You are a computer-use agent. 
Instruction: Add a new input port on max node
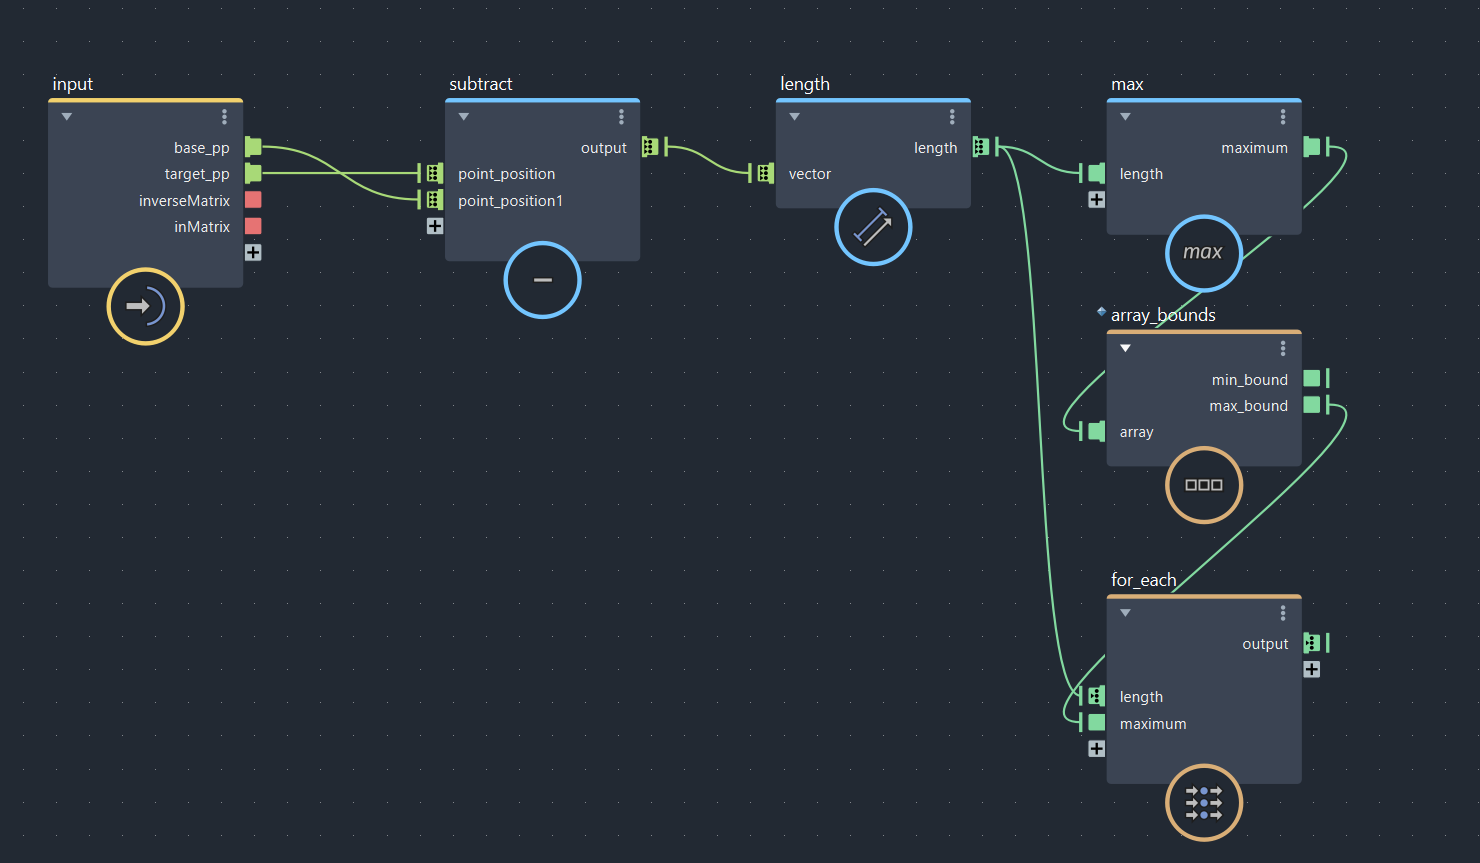[x=1097, y=200]
